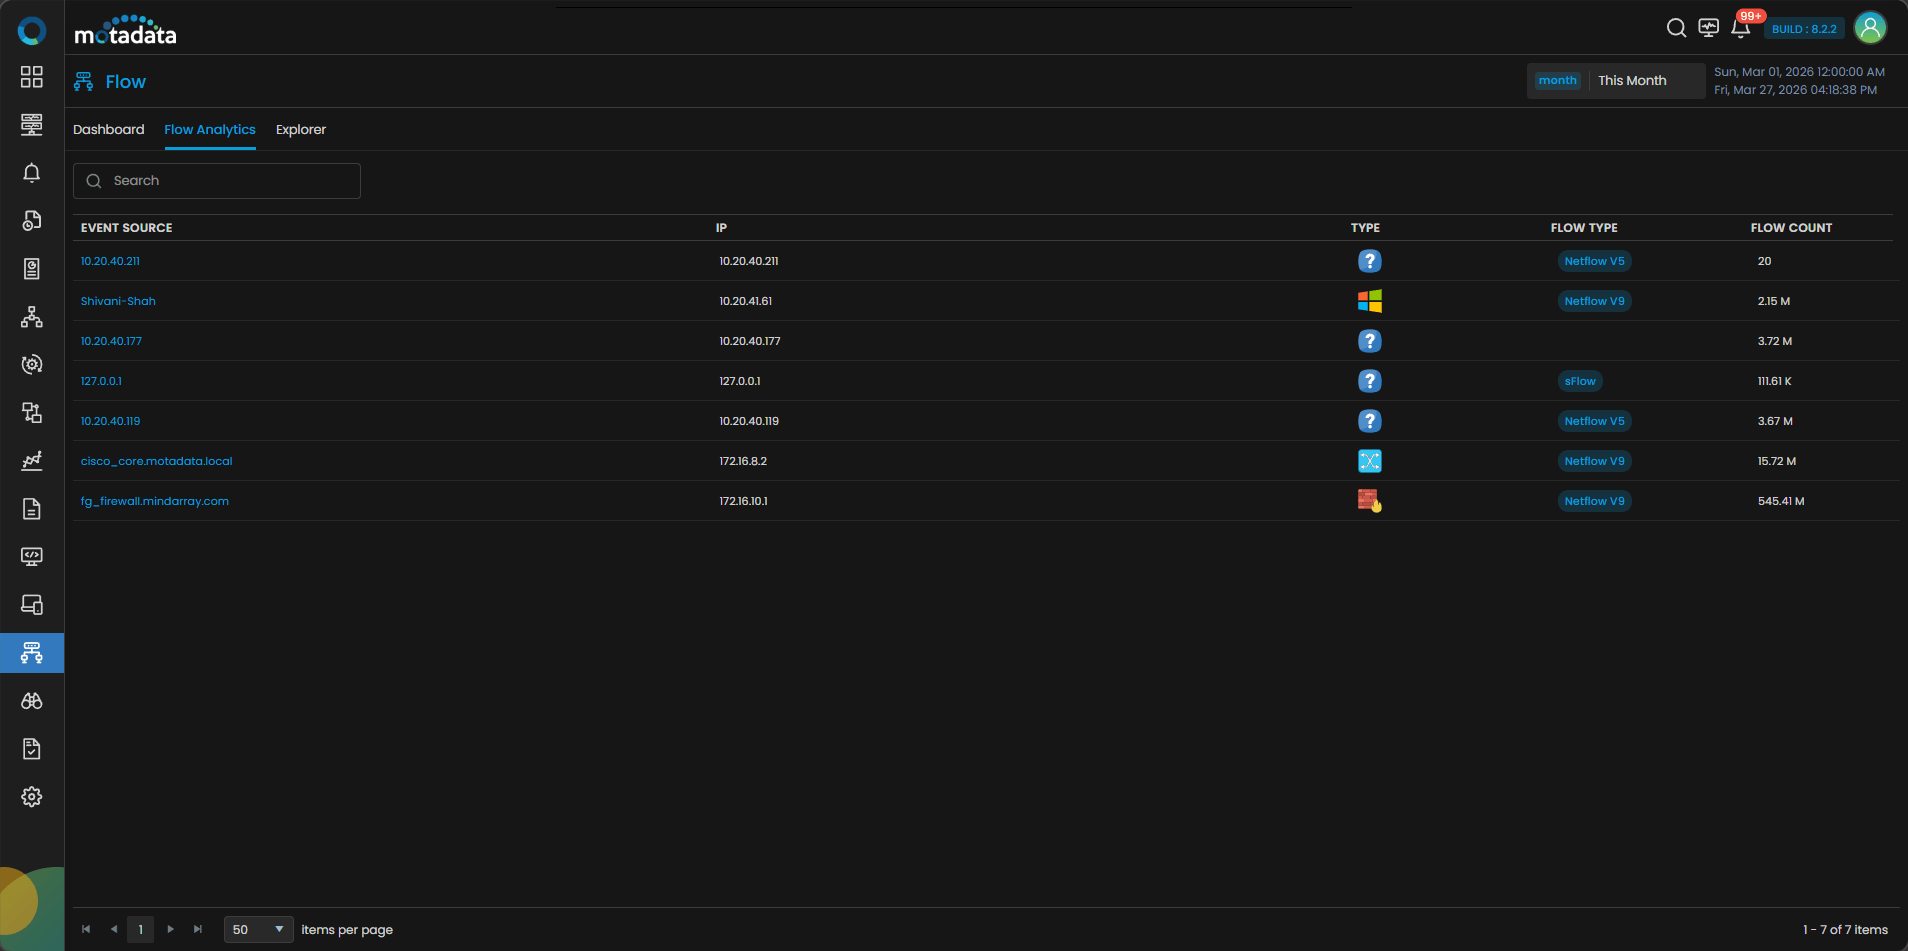Open the global search magnifier icon

coord(1676,28)
